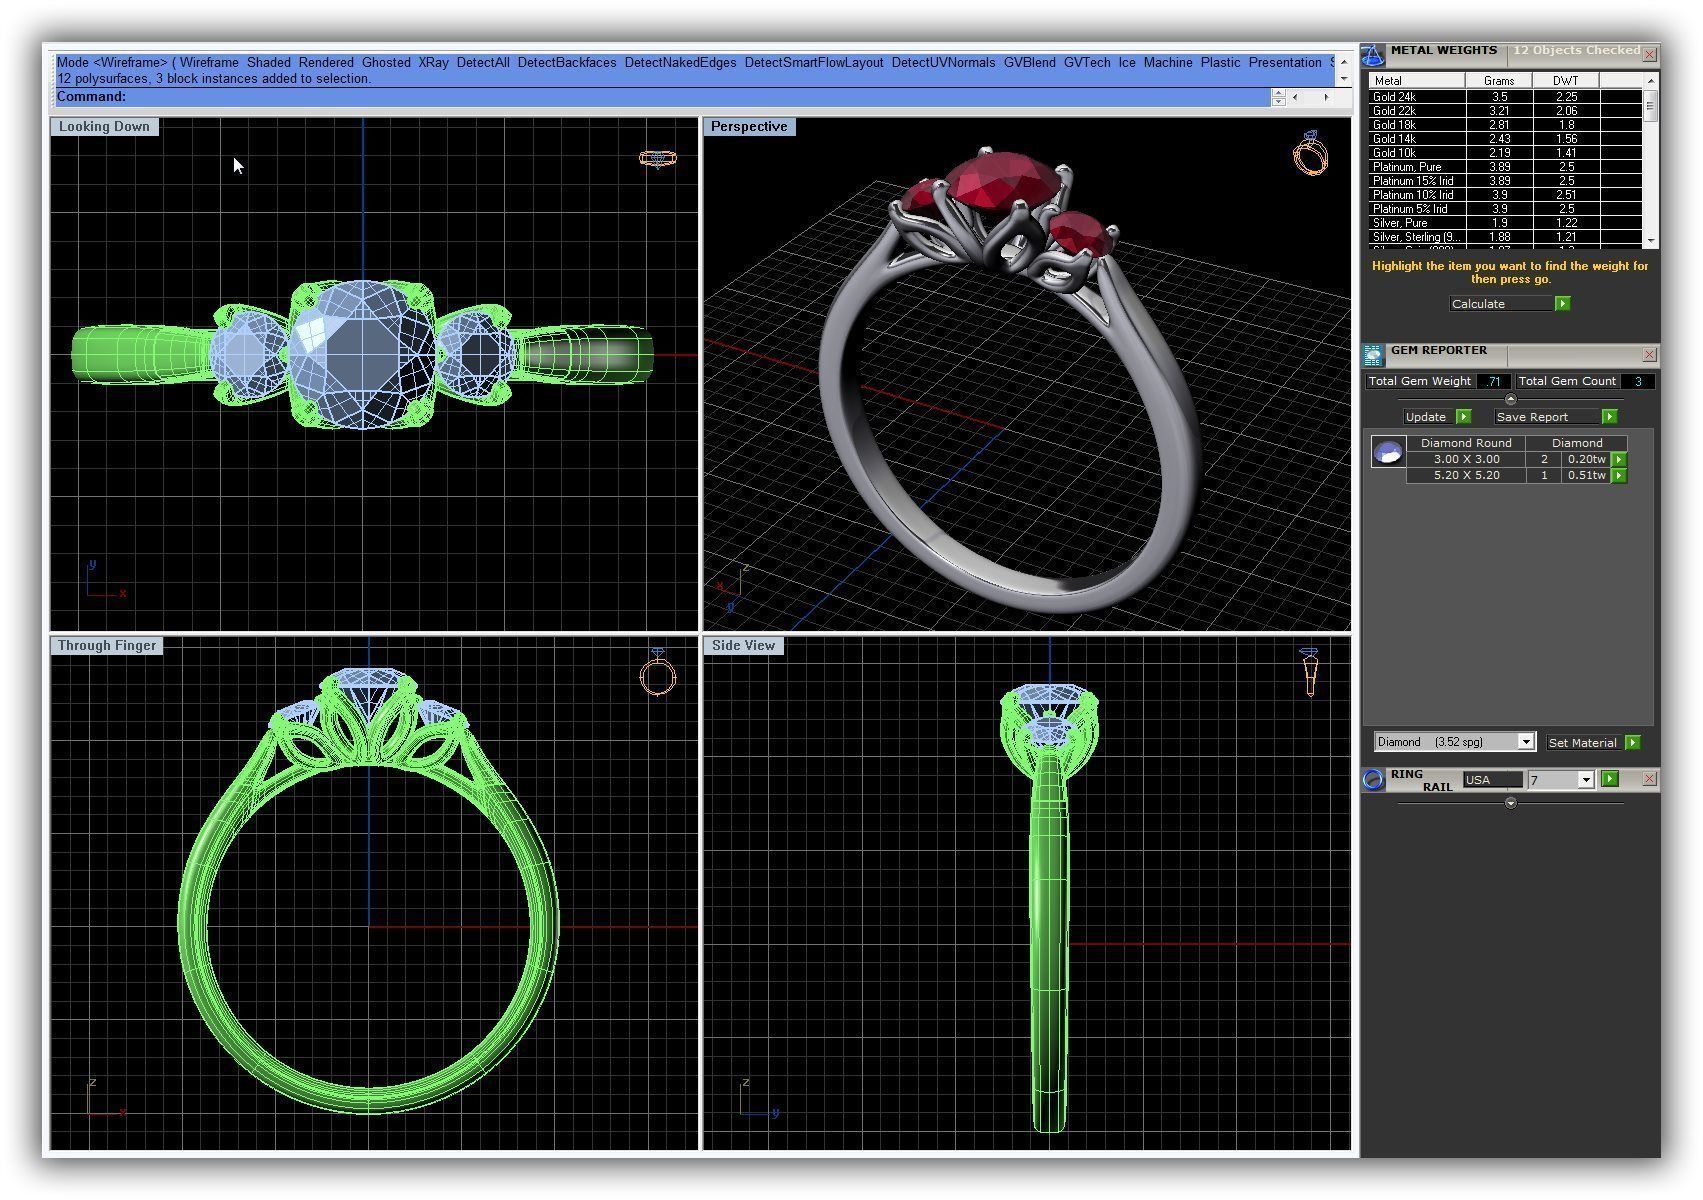Click the Calculate button
1703x1200 pixels.
click(1501, 304)
